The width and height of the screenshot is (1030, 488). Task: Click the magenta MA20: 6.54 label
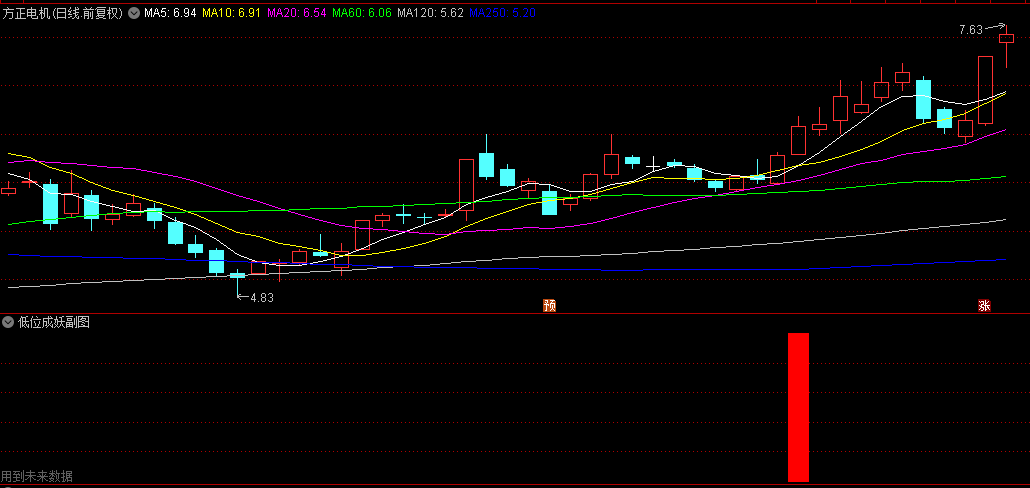click(298, 12)
